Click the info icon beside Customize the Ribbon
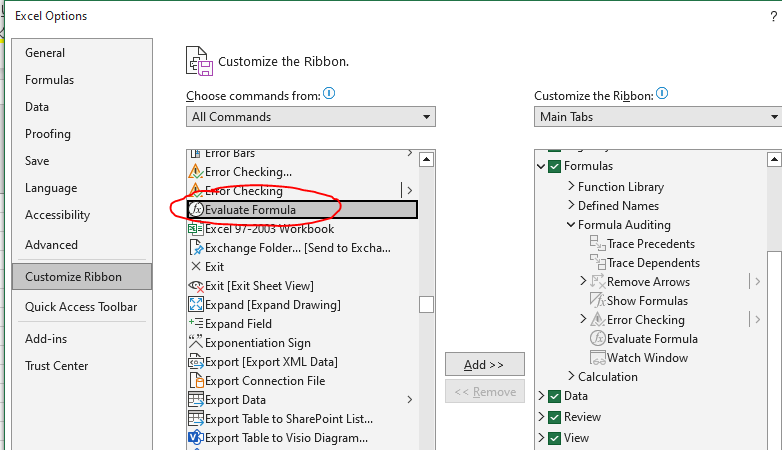 (662, 93)
